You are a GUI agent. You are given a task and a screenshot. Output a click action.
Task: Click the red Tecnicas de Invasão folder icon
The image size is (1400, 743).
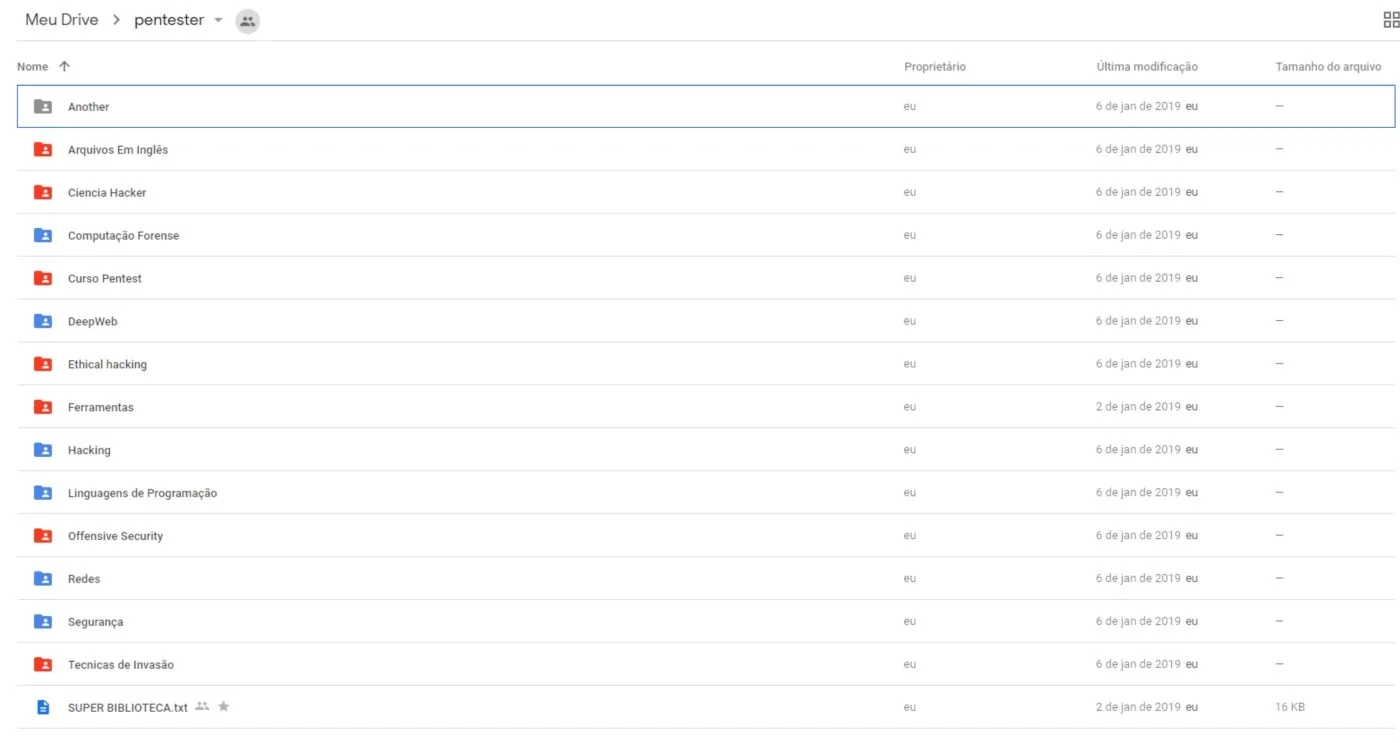[x=43, y=664]
